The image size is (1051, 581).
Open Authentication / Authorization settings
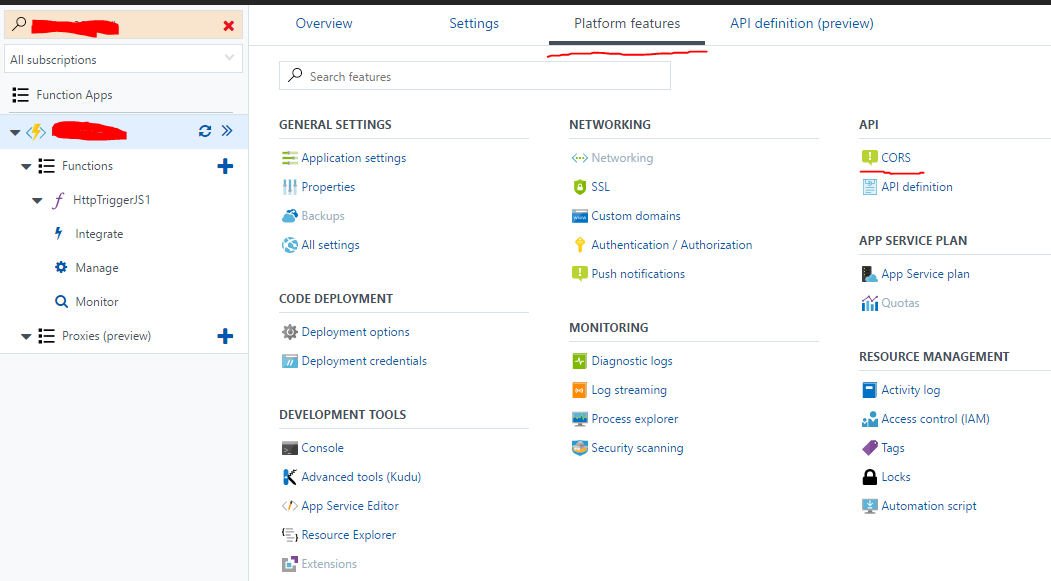pyautogui.click(x=671, y=245)
